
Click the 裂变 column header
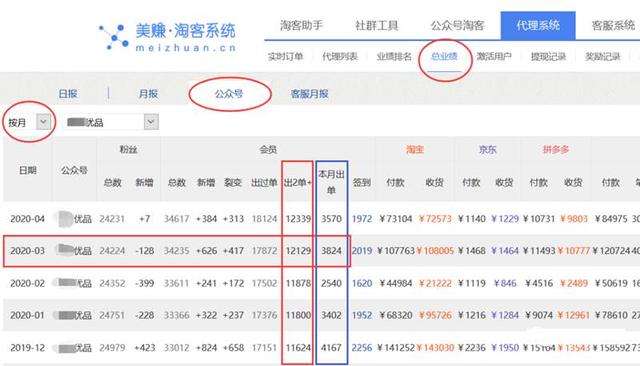233,182
